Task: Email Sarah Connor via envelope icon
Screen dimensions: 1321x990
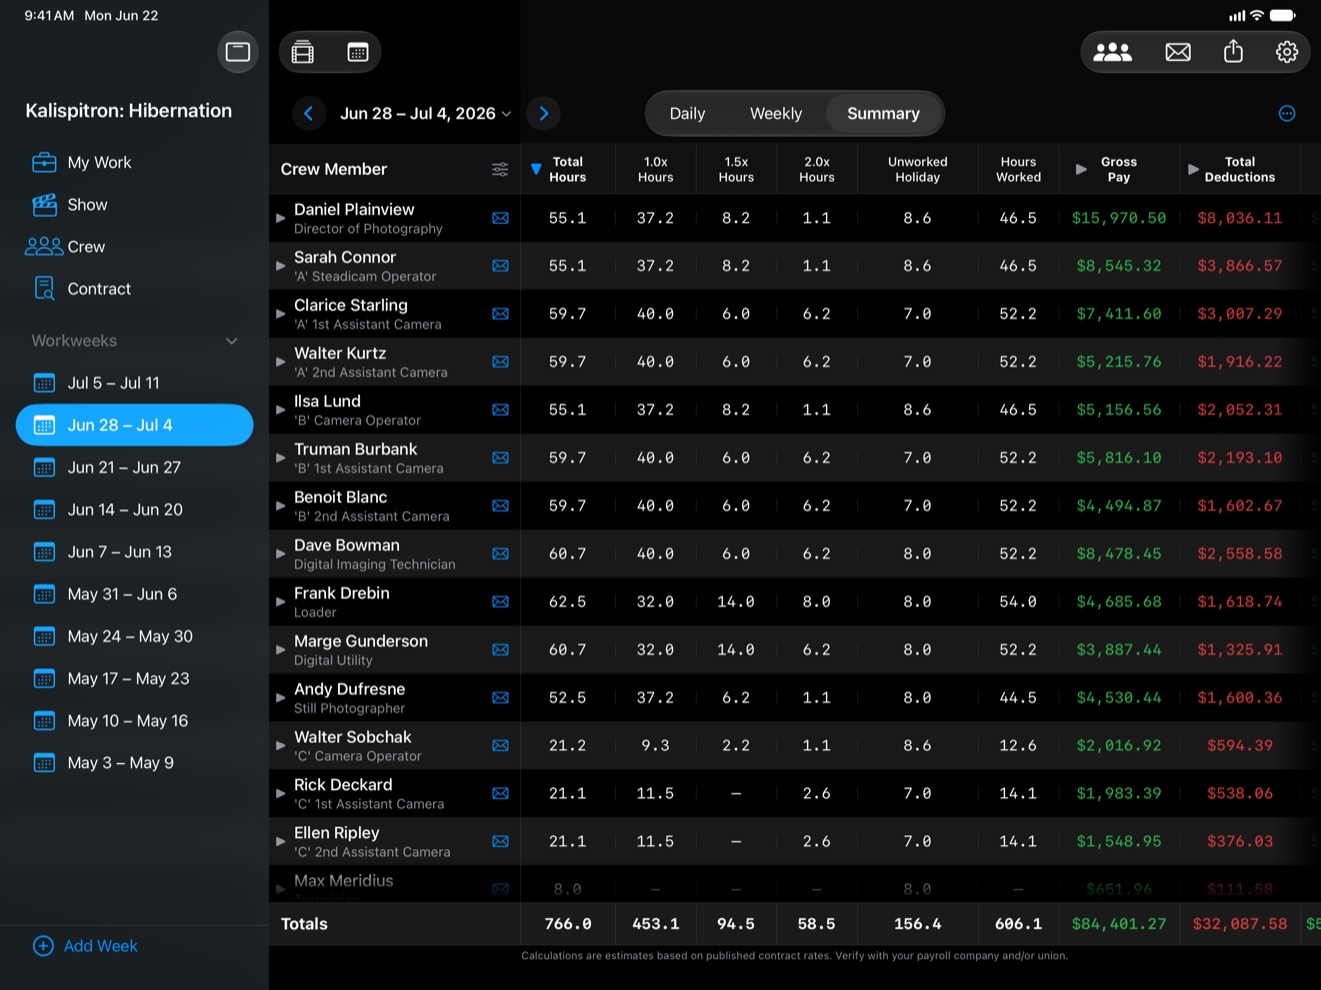Action: pyautogui.click(x=500, y=266)
